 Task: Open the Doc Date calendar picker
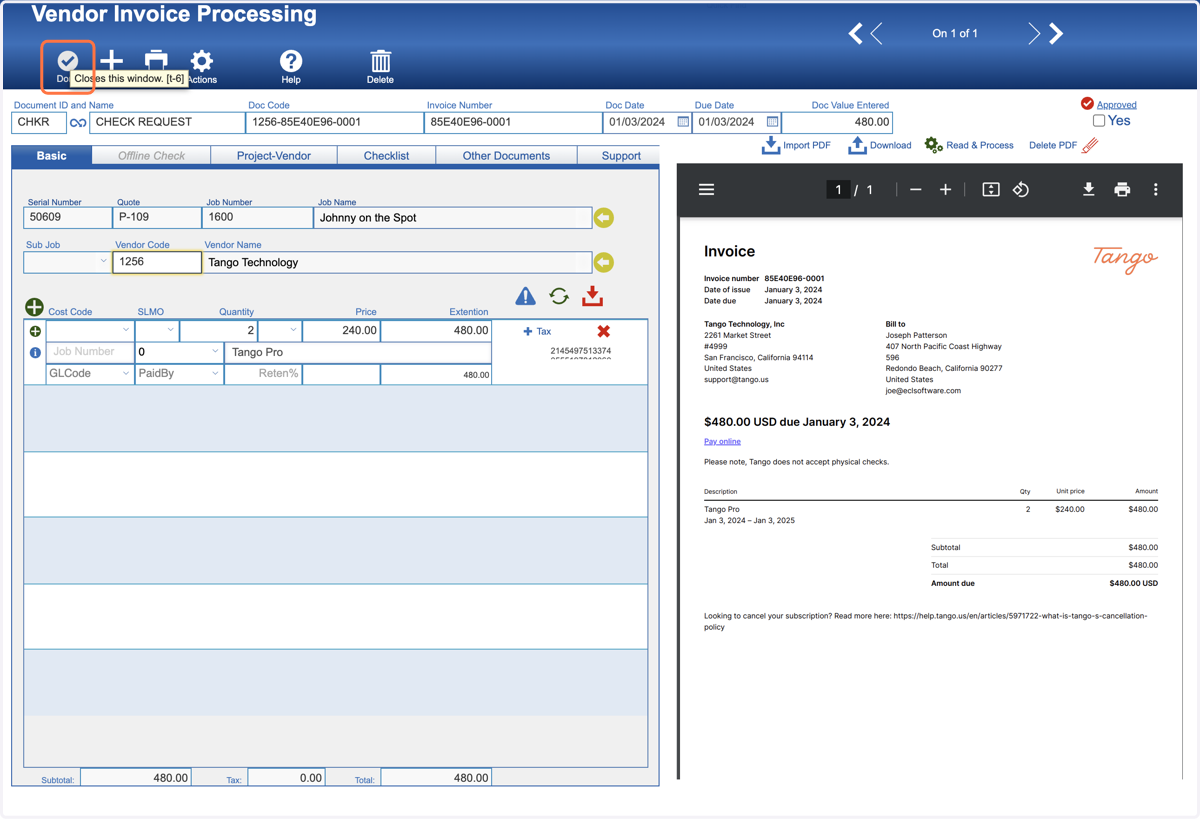pos(684,122)
